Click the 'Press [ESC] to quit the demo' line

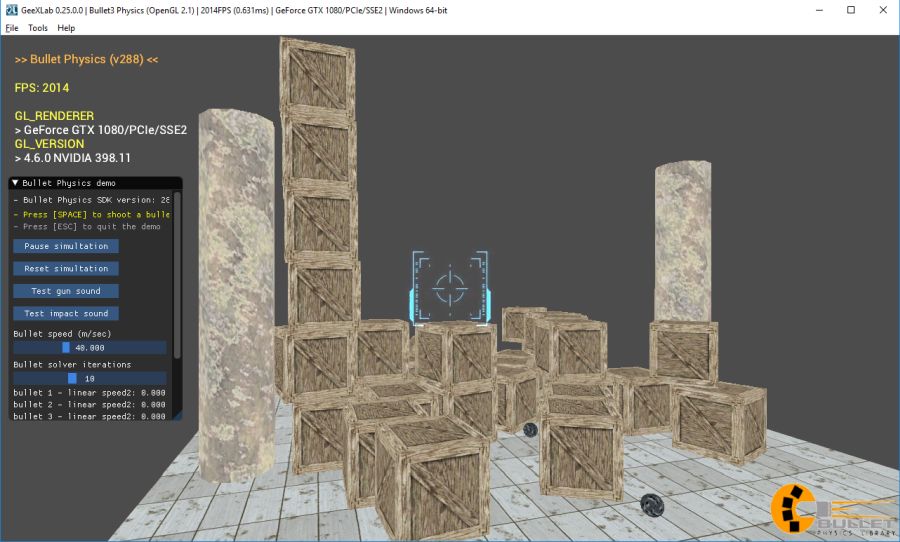[x=87, y=226]
